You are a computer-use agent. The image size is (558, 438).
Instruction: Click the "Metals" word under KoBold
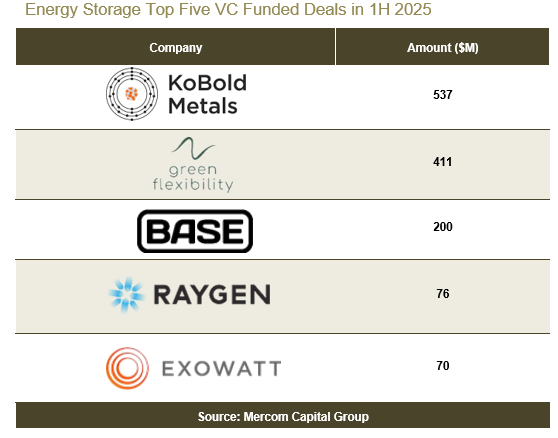(202, 106)
